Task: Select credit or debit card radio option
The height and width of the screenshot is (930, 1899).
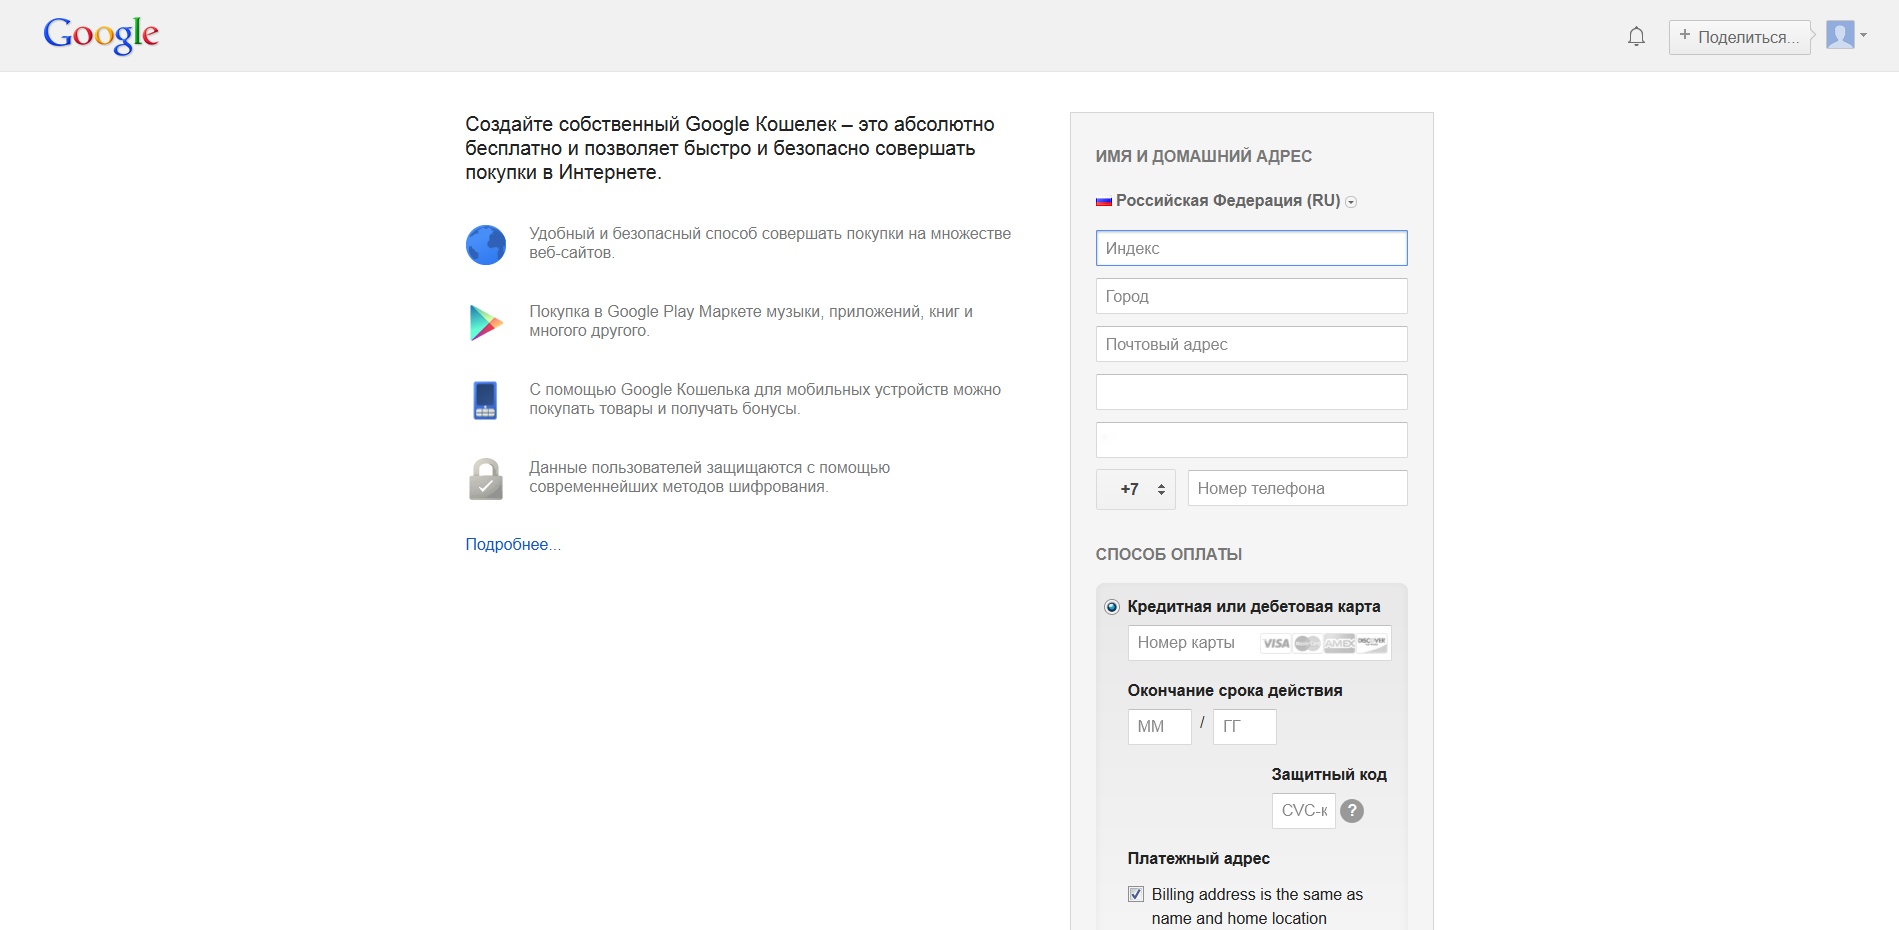Action: tap(1111, 607)
